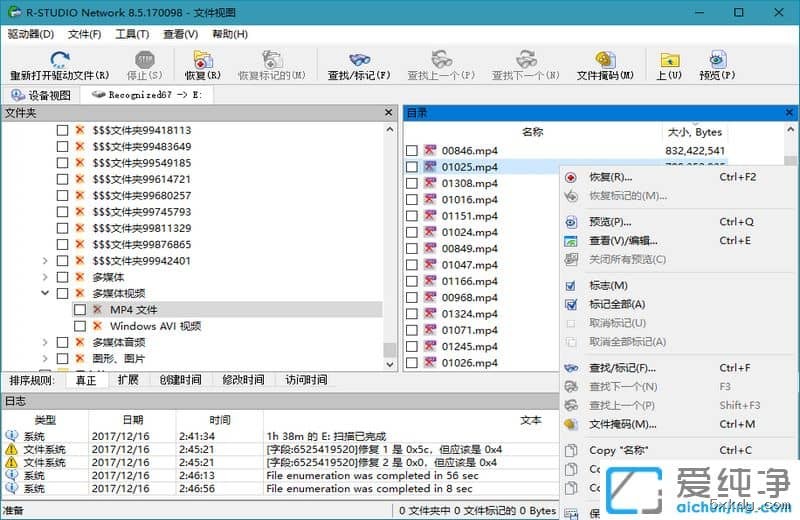800x520 pixels.
Task: Select the 创建时间 sort rule tab
Action: 181,380
